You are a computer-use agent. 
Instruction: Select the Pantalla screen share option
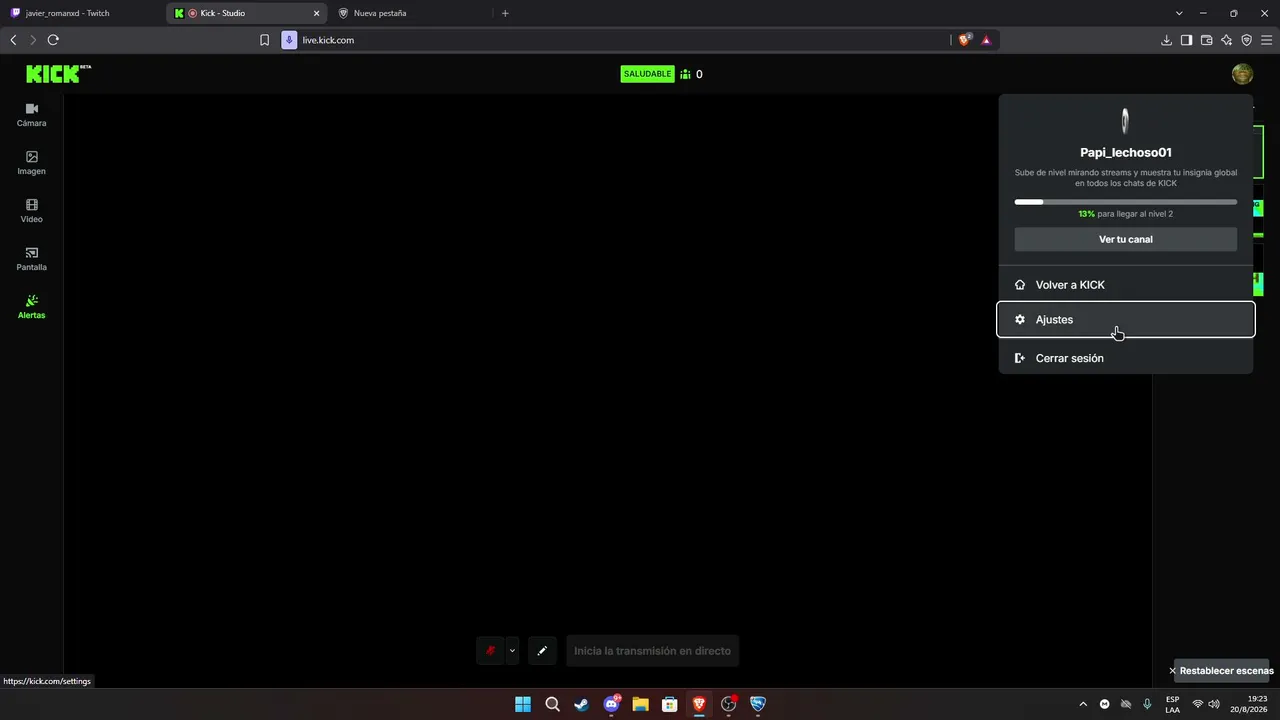pyautogui.click(x=31, y=259)
